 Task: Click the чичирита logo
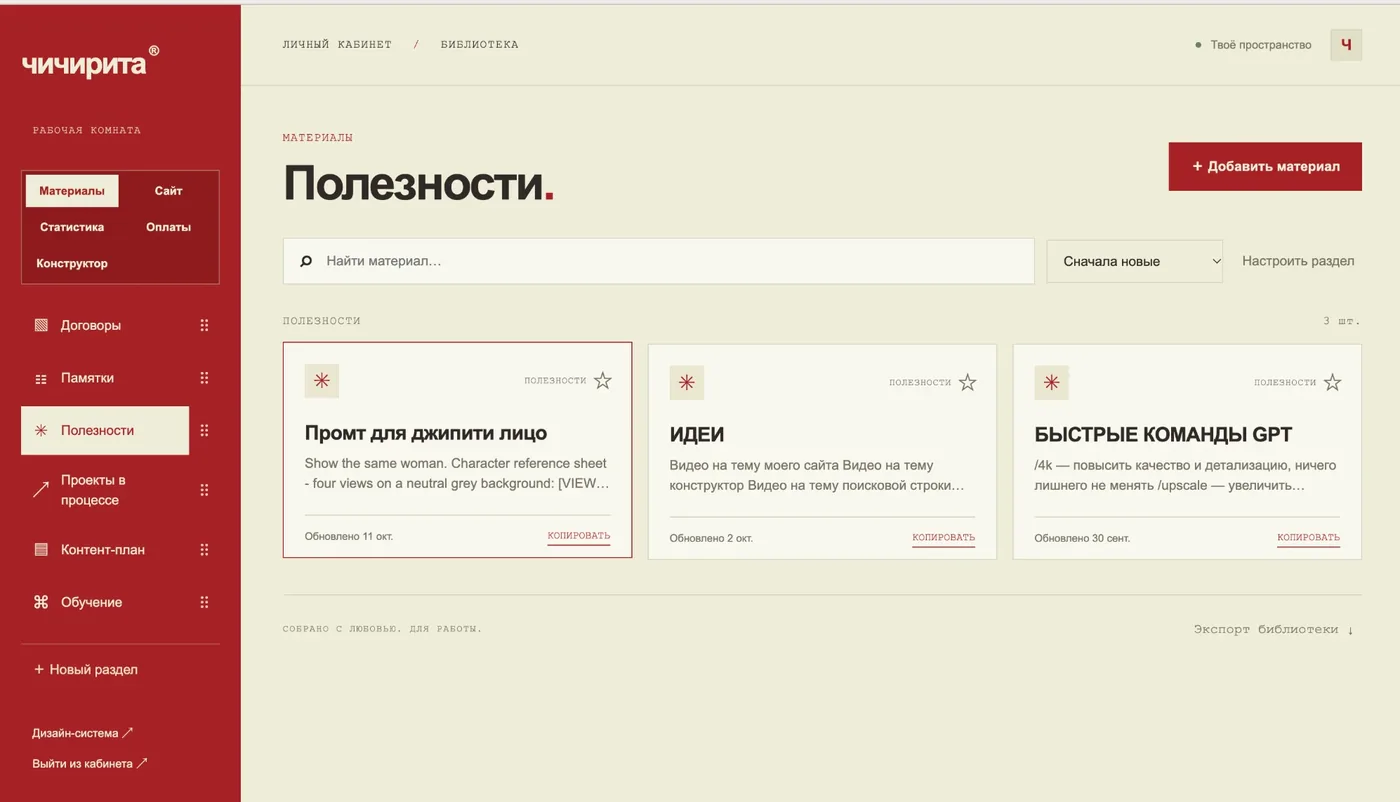click(x=90, y=62)
